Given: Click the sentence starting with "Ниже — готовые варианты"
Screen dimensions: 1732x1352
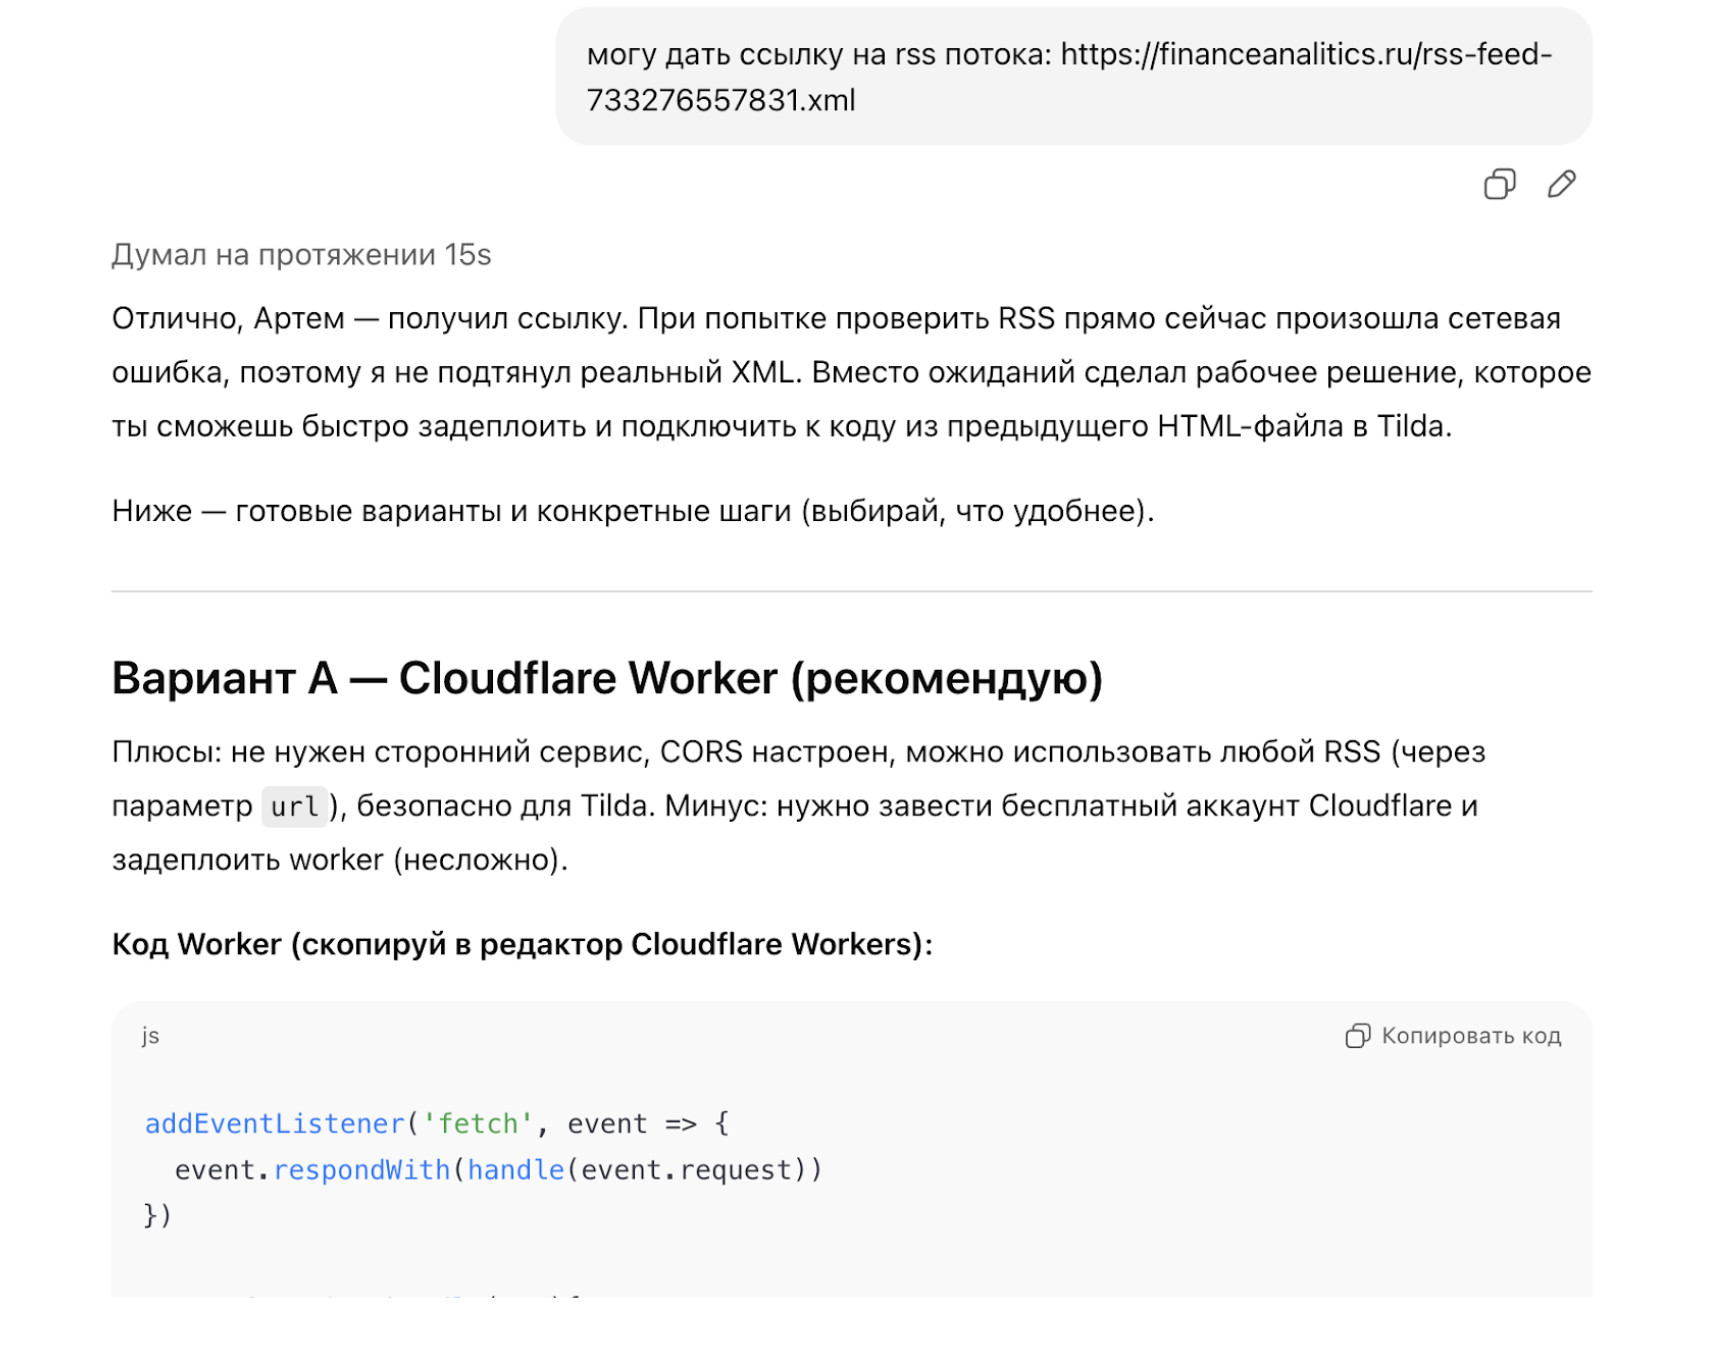Looking at the screenshot, I should [x=632, y=511].
